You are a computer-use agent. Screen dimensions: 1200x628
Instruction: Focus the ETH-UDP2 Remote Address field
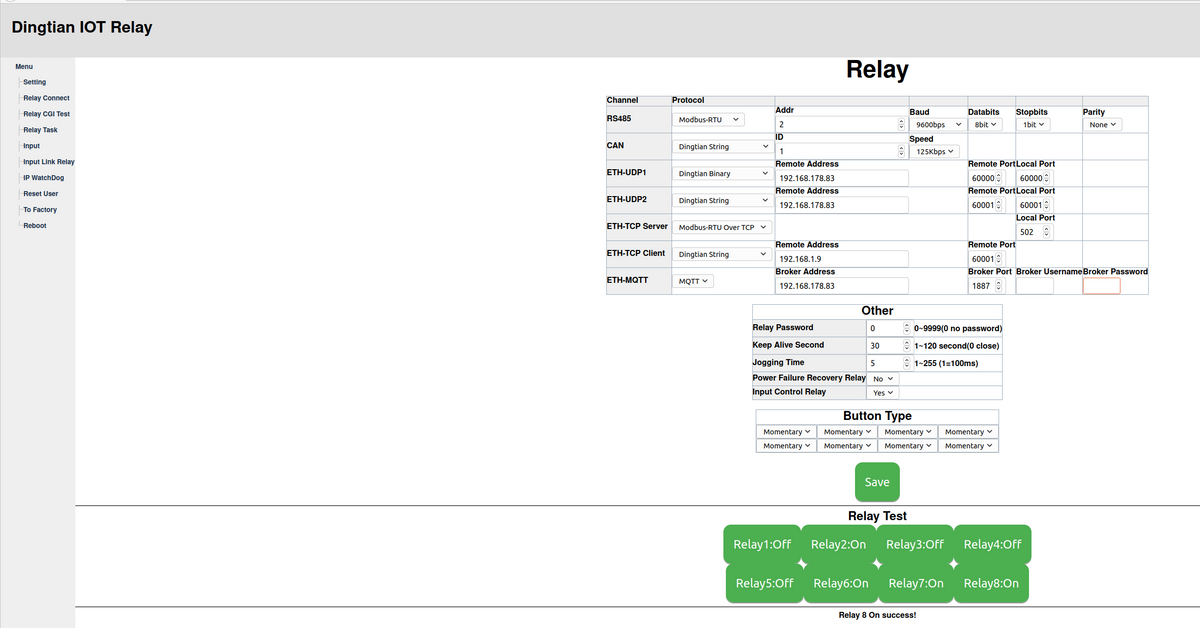[842, 205]
